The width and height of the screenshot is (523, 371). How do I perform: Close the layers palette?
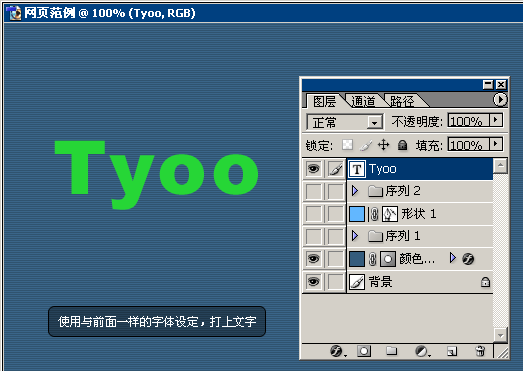point(501,85)
